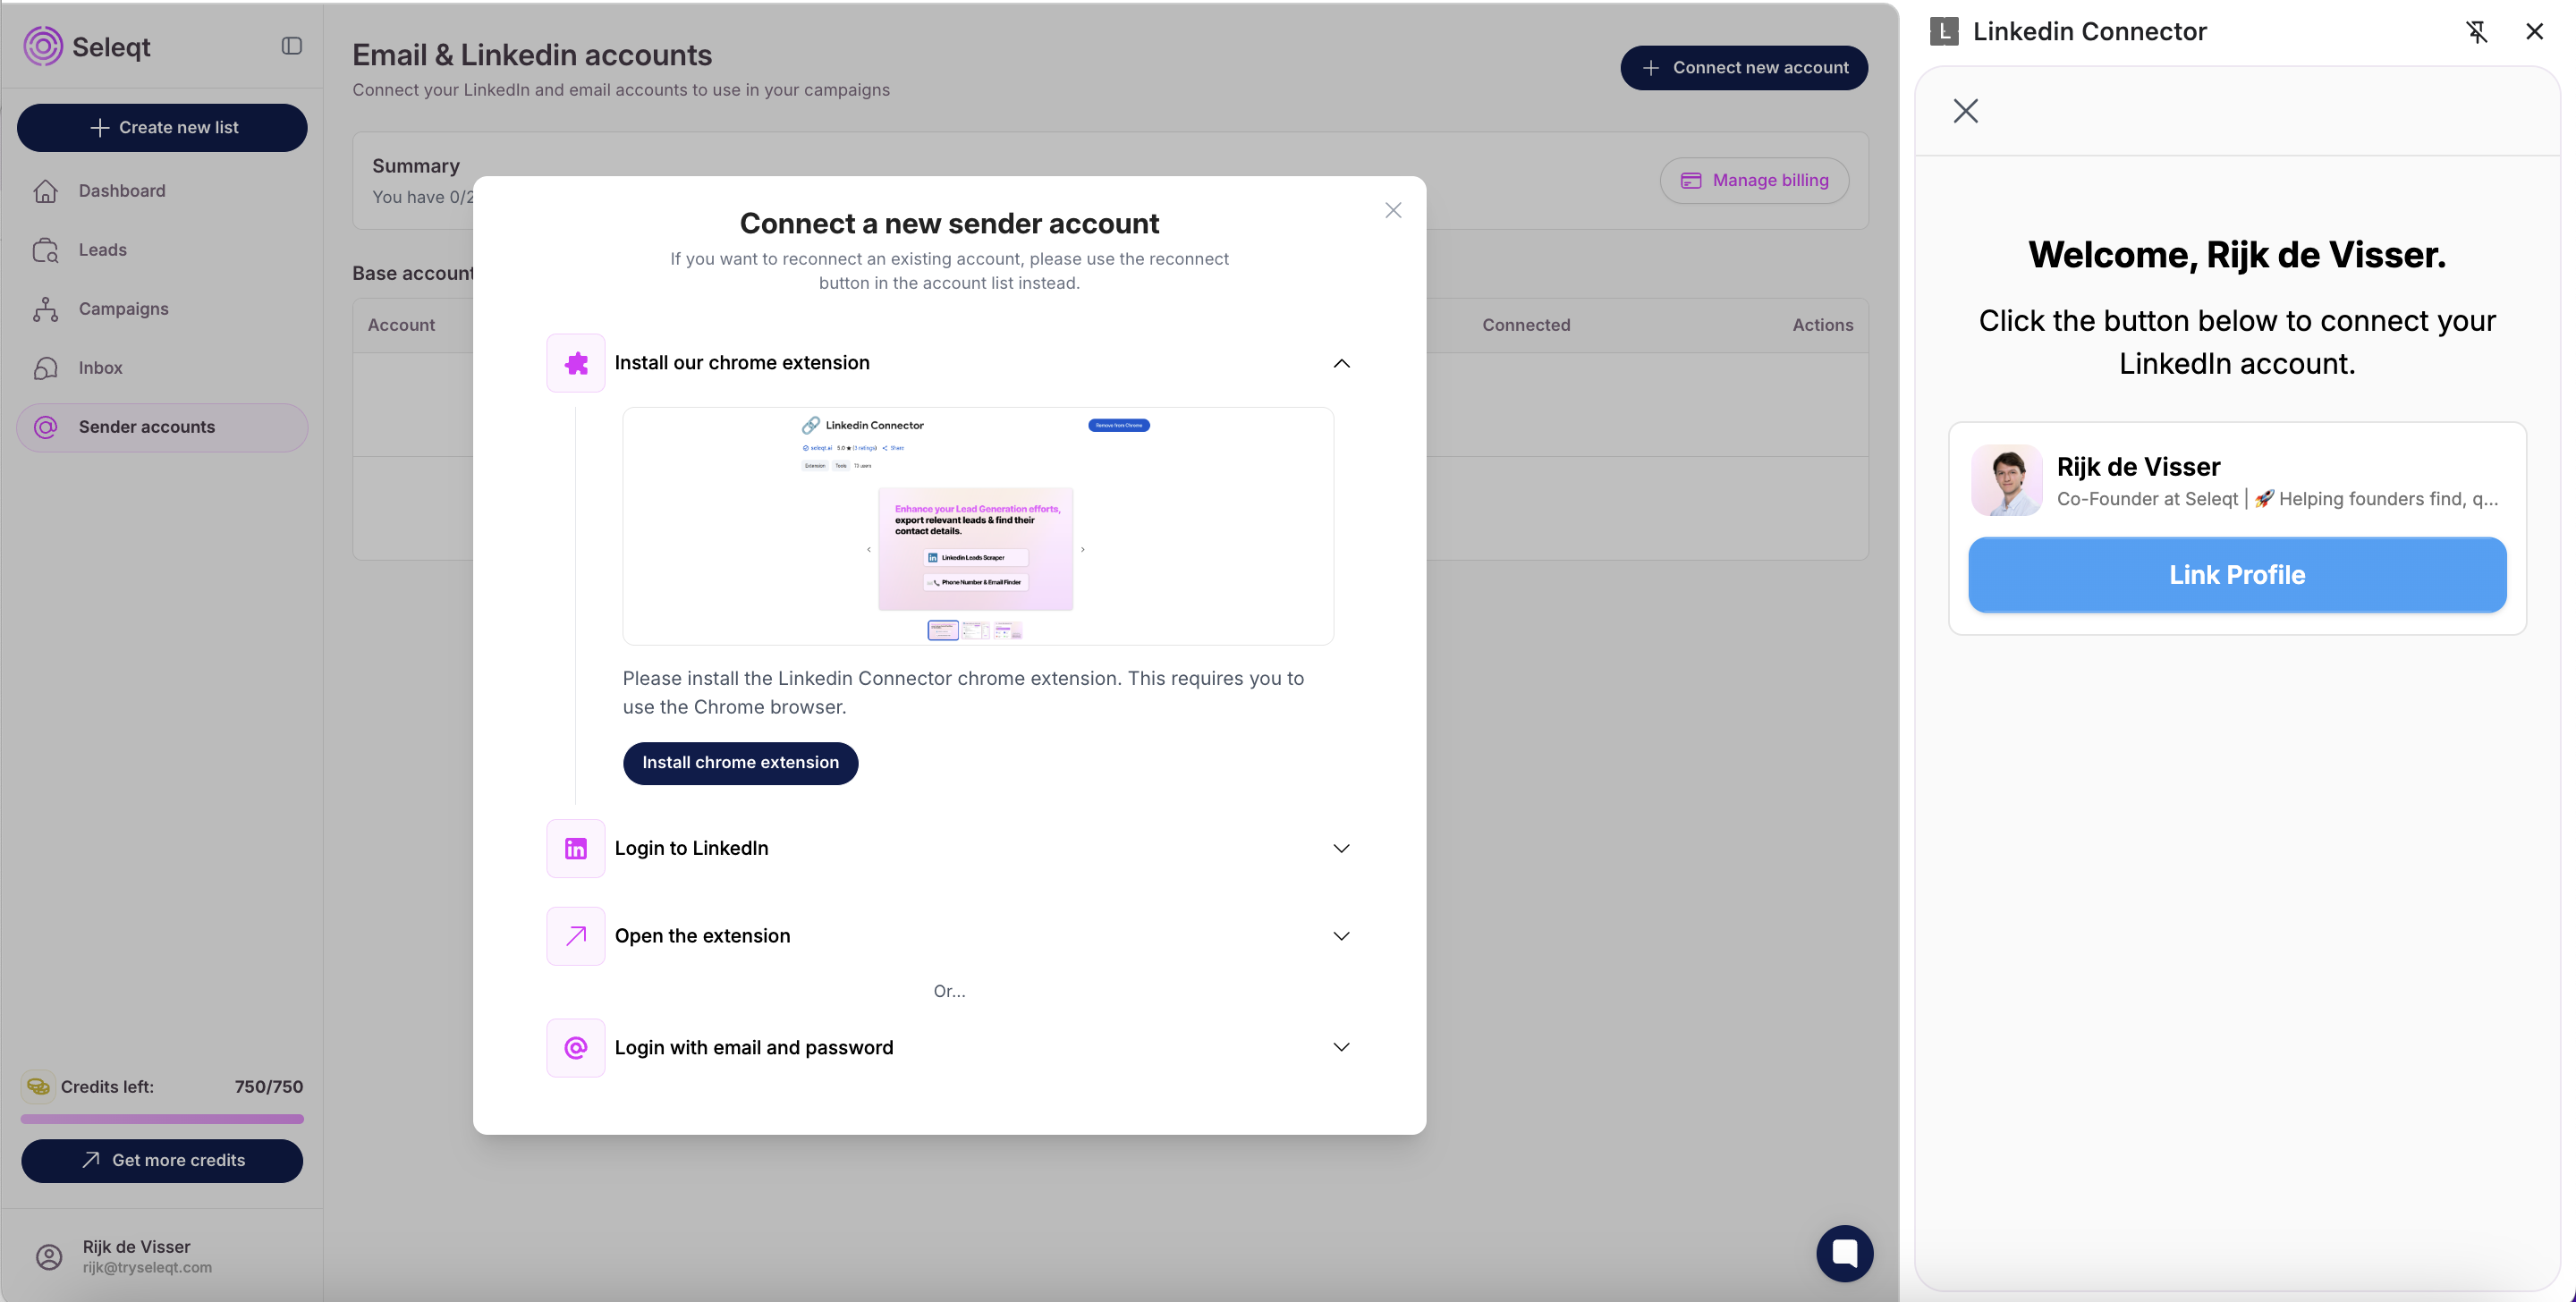Click the Install our chrome extension heading
This screenshot has height=1302, width=2576.
pos(742,363)
